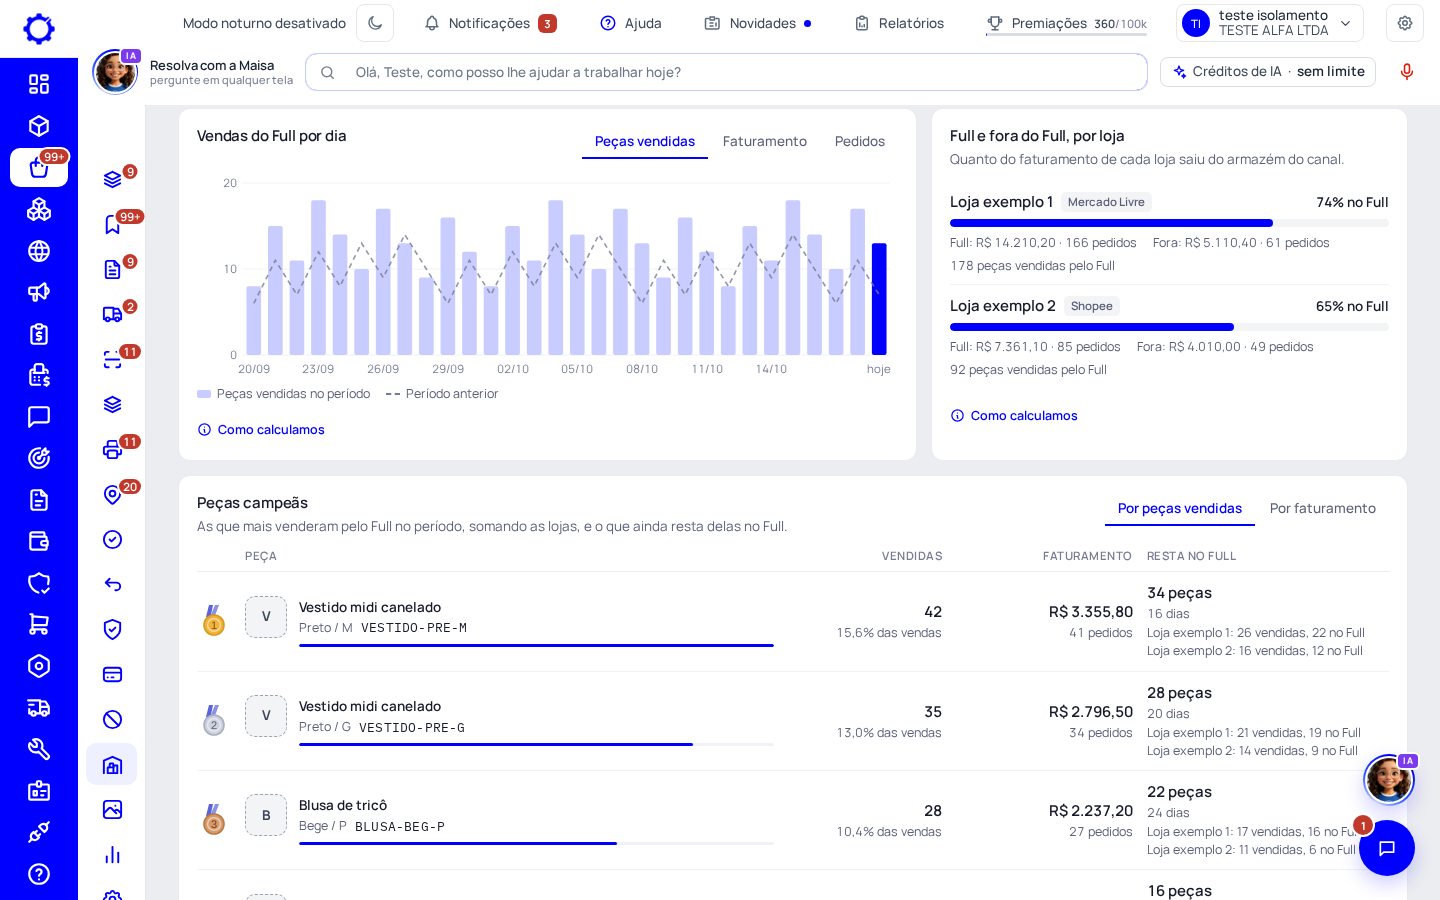Click the Créditos de IA sem limite button
The image size is (1440, 900).
click(x=1268, y=72)
